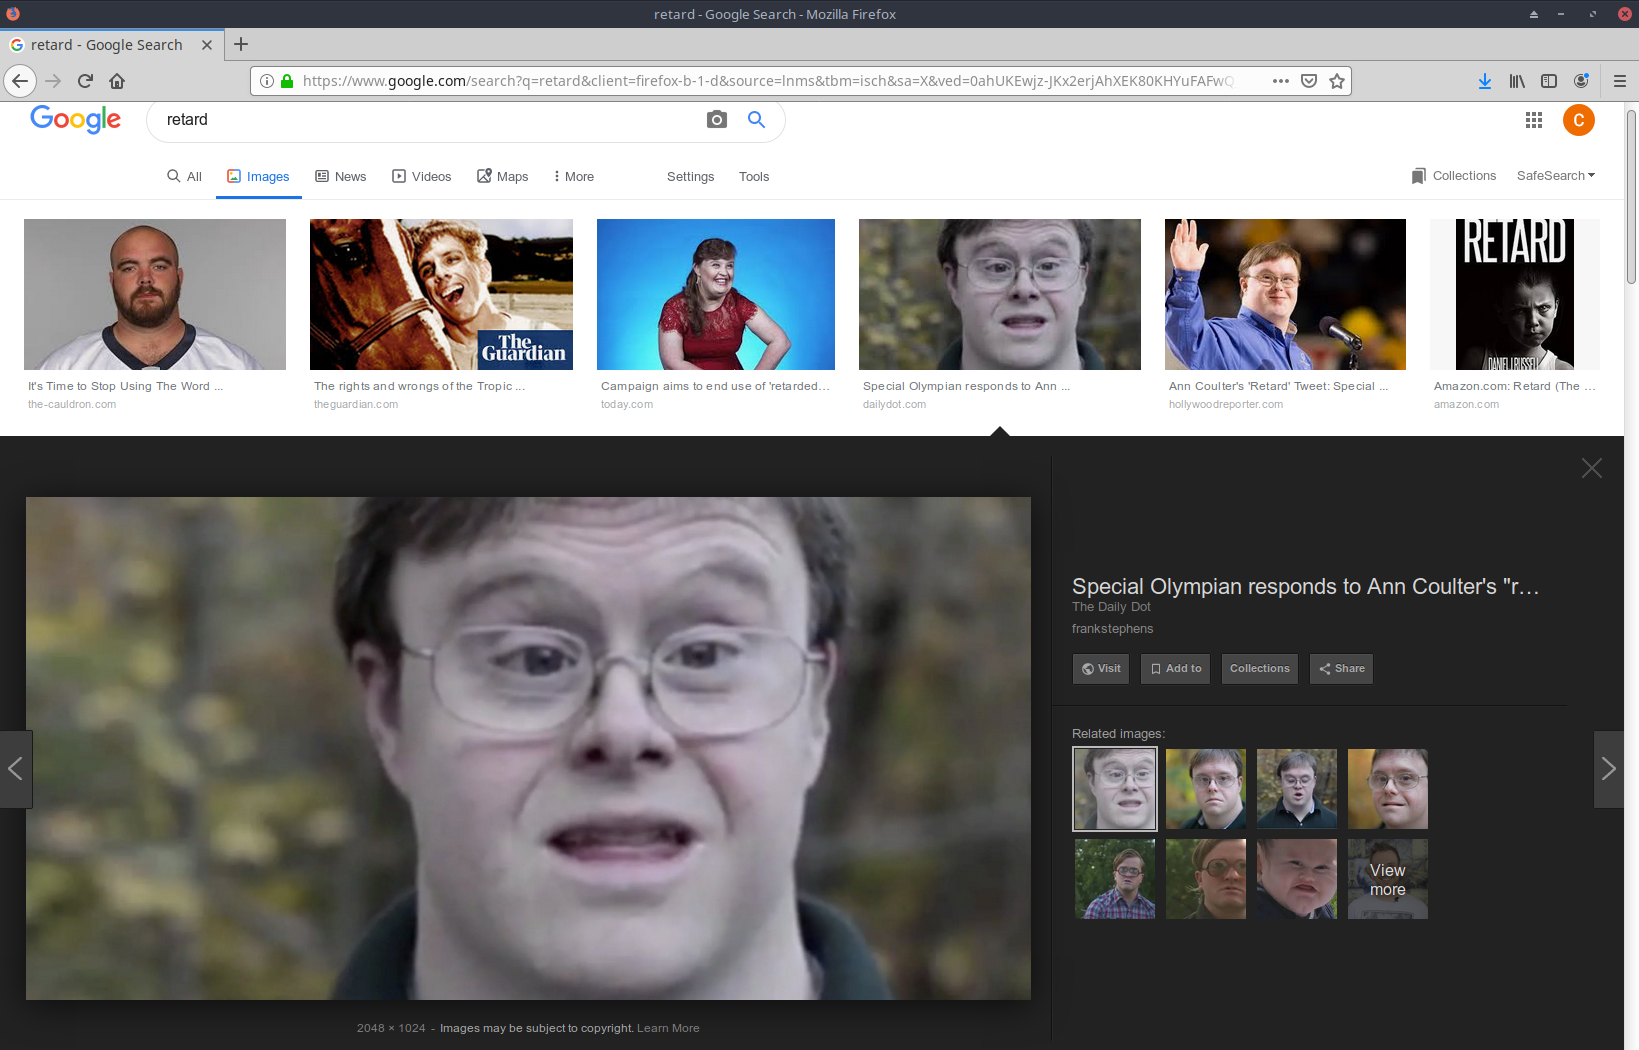Open saved Collections link at top
The width and height of the screenshot is (1639, 1050).
[x=1454, y=176]
